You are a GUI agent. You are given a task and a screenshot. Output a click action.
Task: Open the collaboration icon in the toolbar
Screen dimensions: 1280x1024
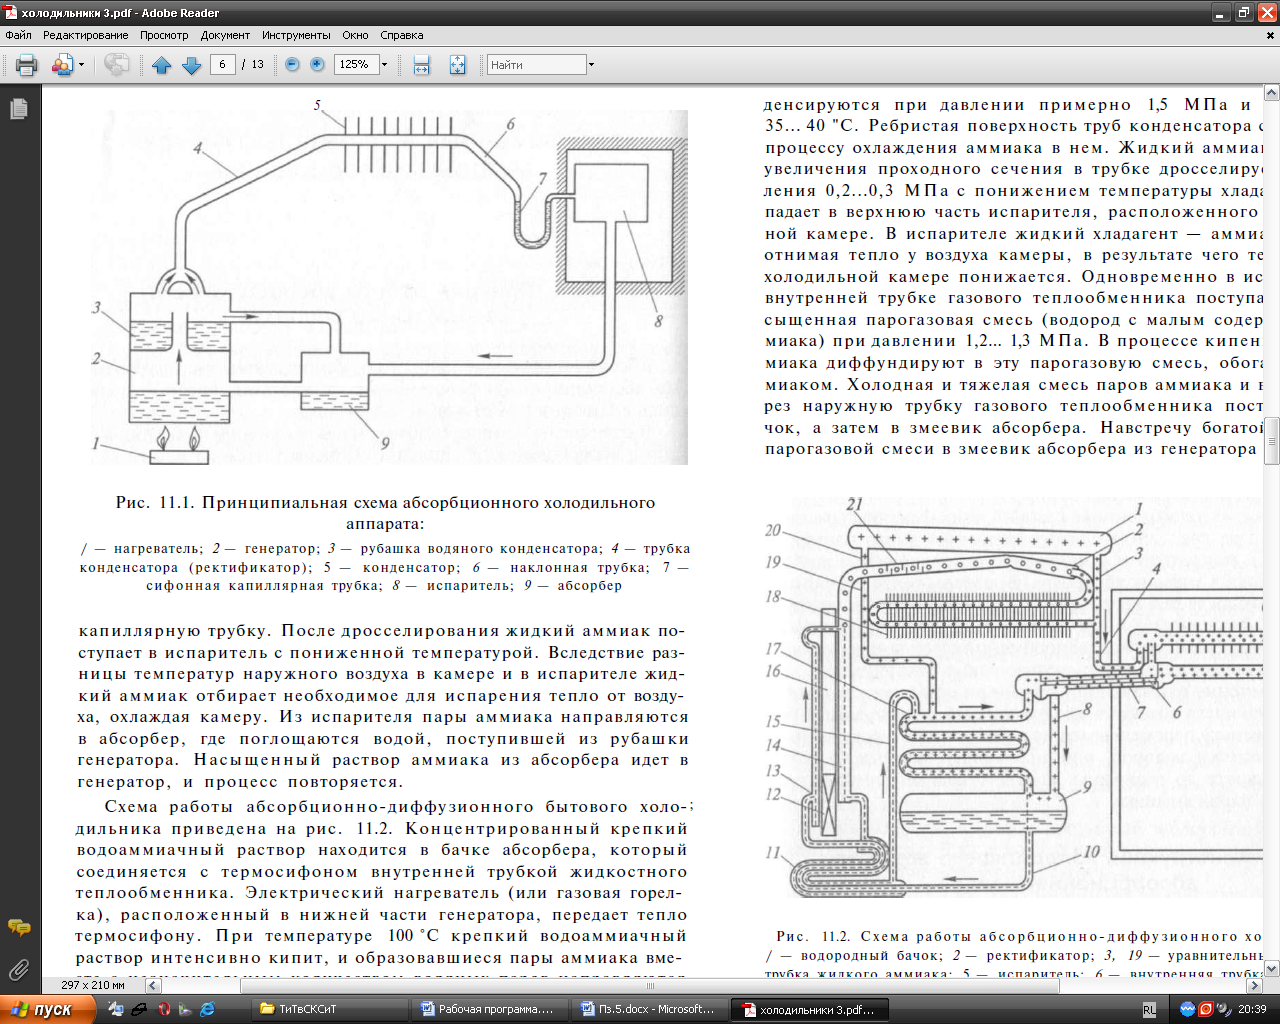pyautogui.click(x=62, y=65)
